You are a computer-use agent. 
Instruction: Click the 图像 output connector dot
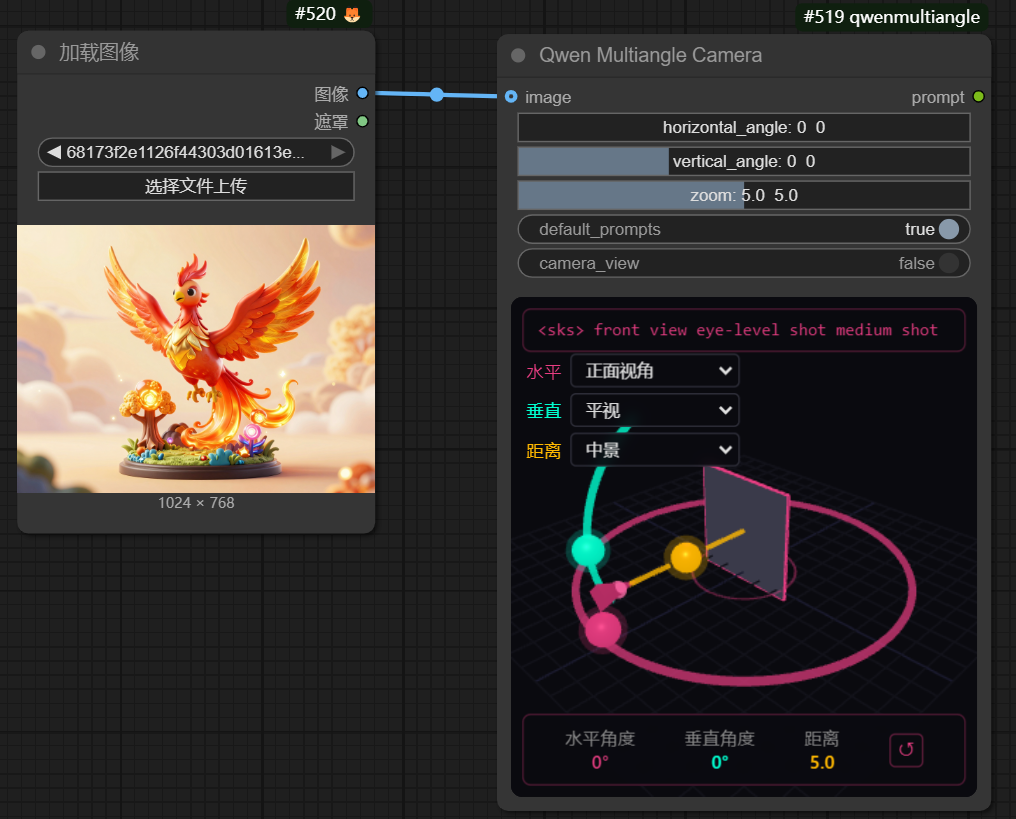tap(362, 93)
